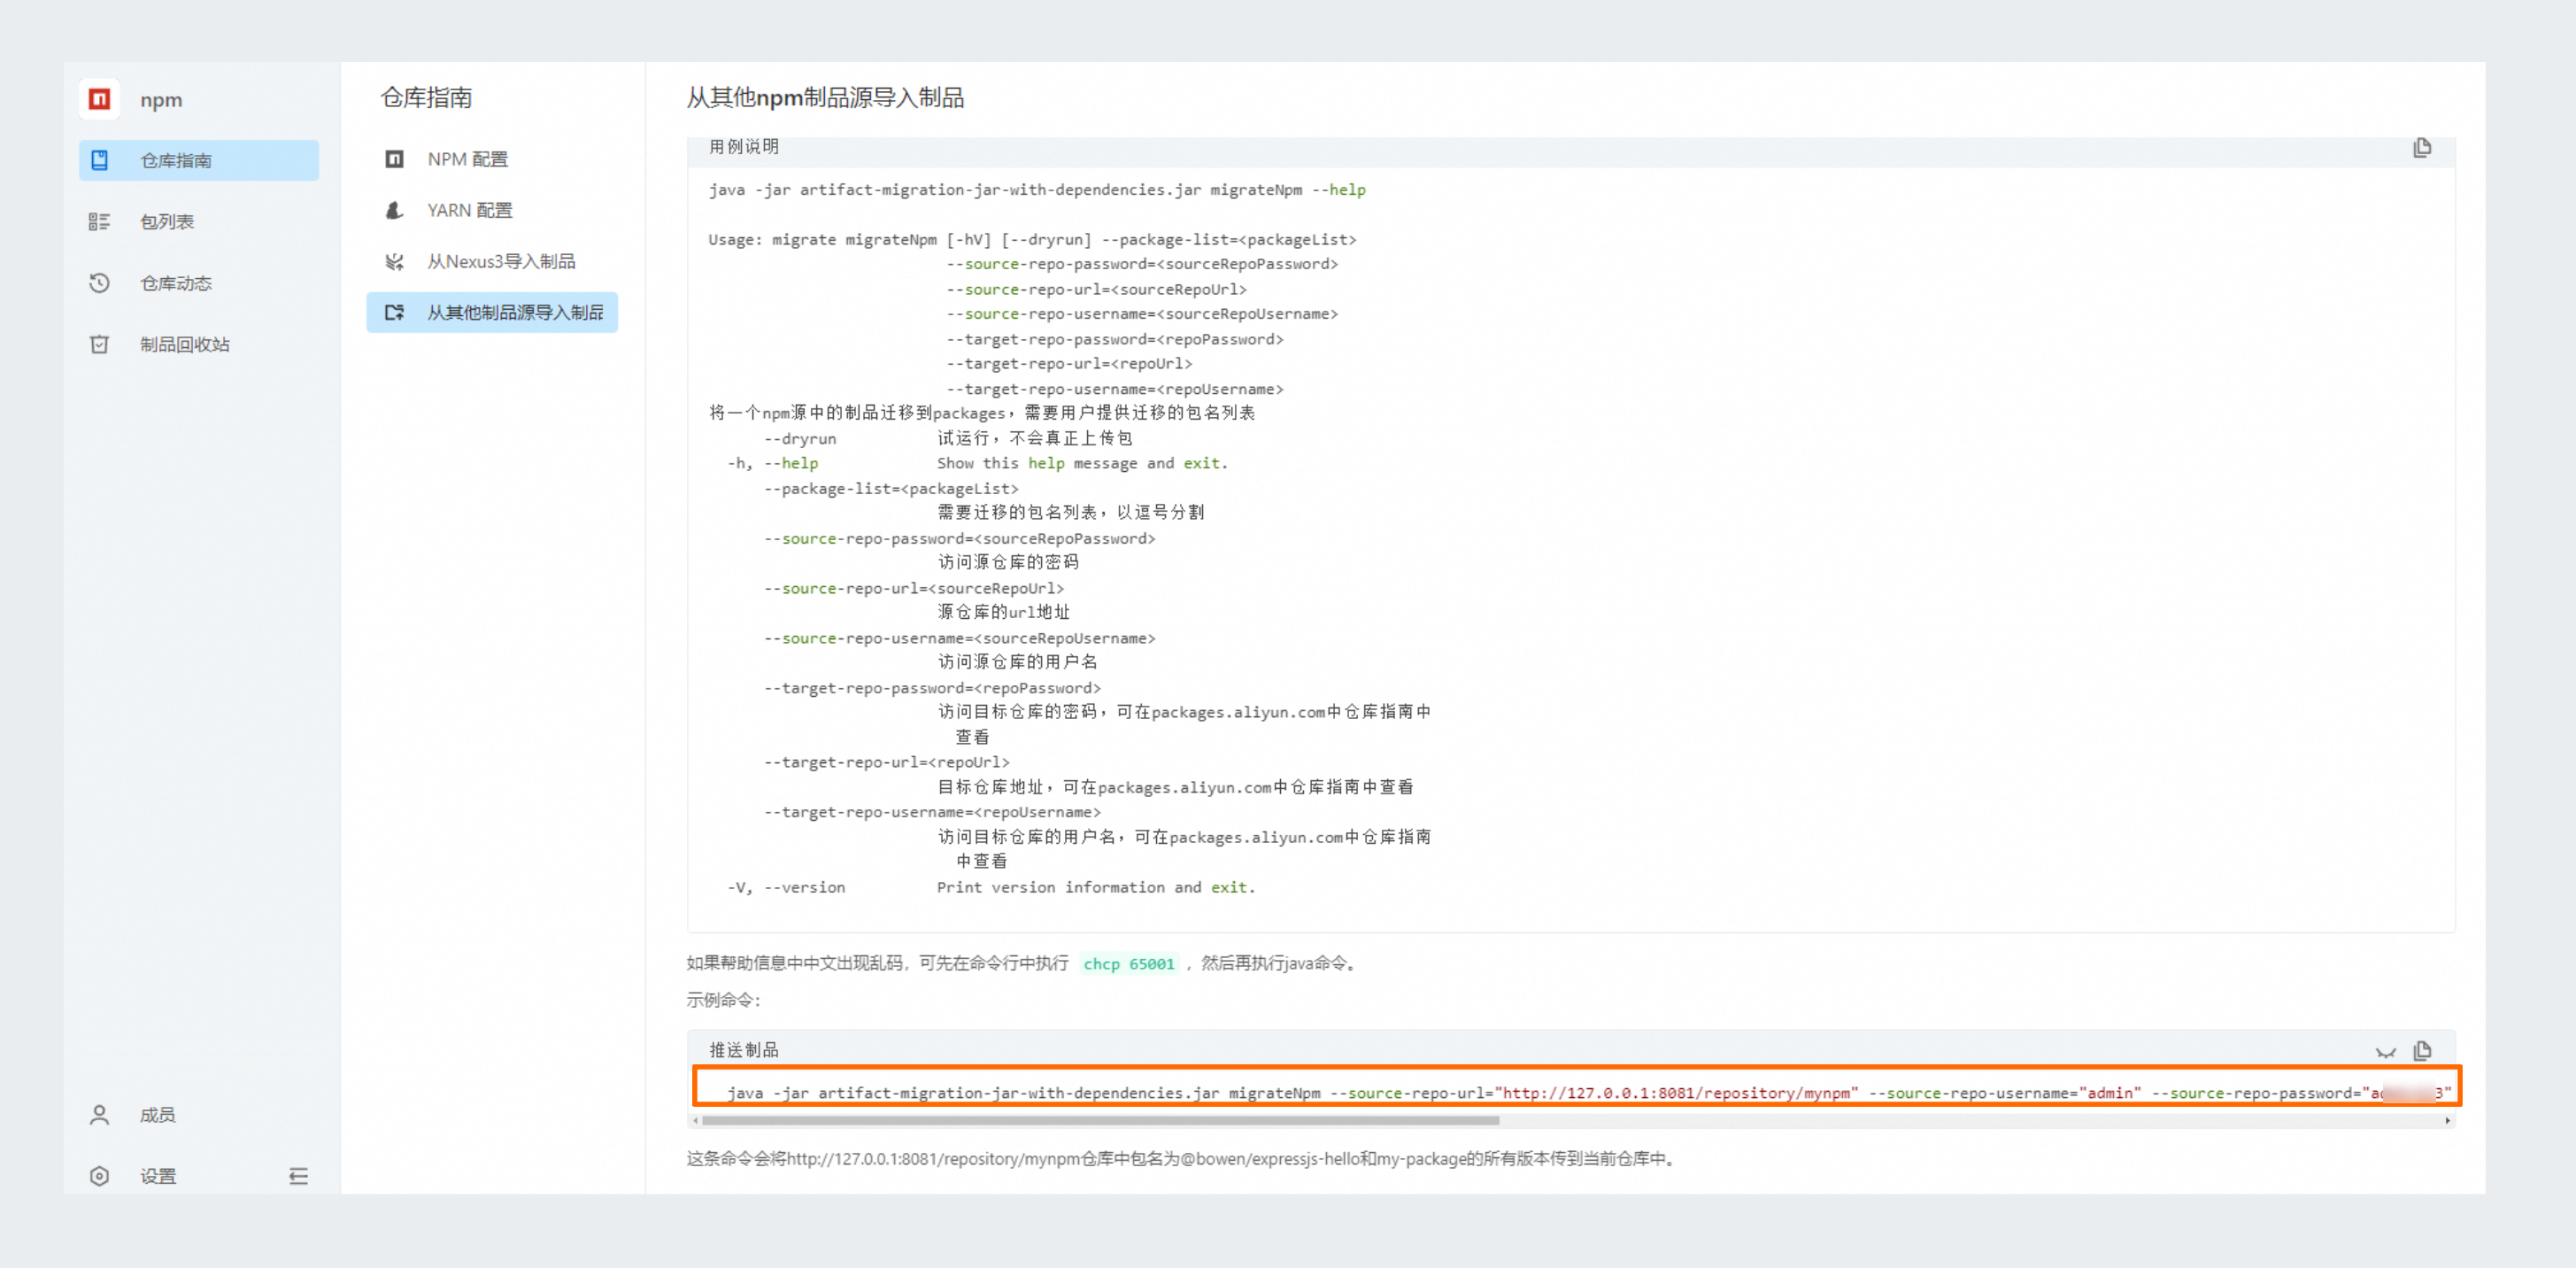
Task: Click the chcp 65001 command snippet
Action: (x=1129, y=963)
